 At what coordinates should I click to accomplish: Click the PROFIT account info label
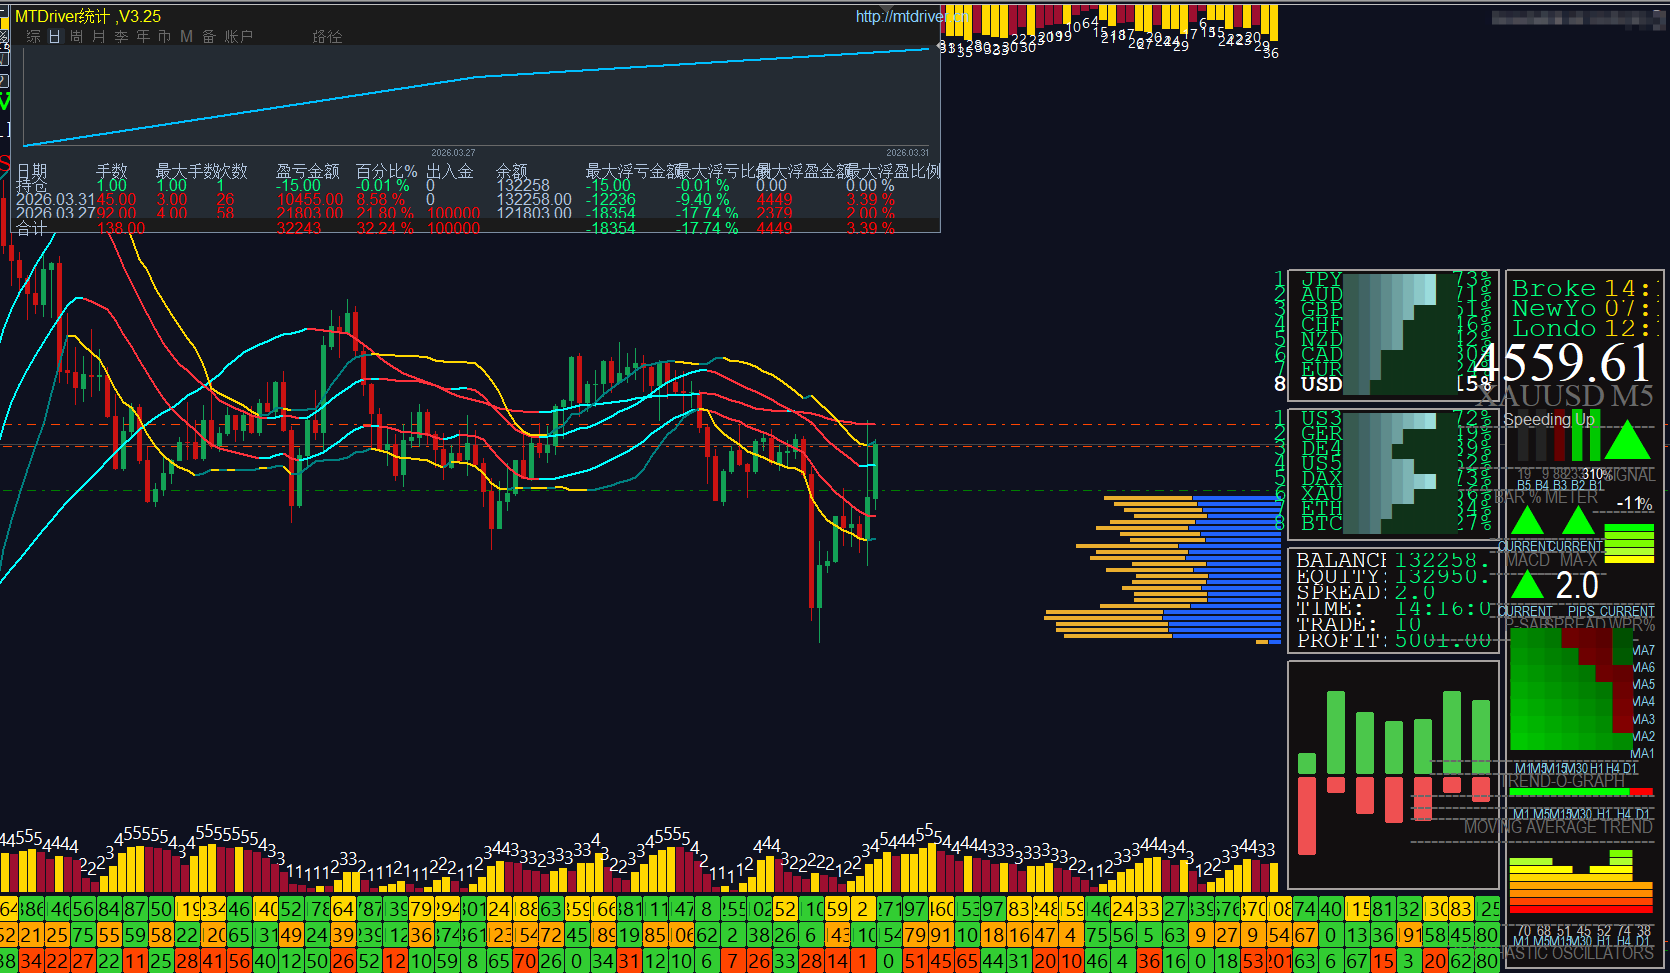(1340, 640)
